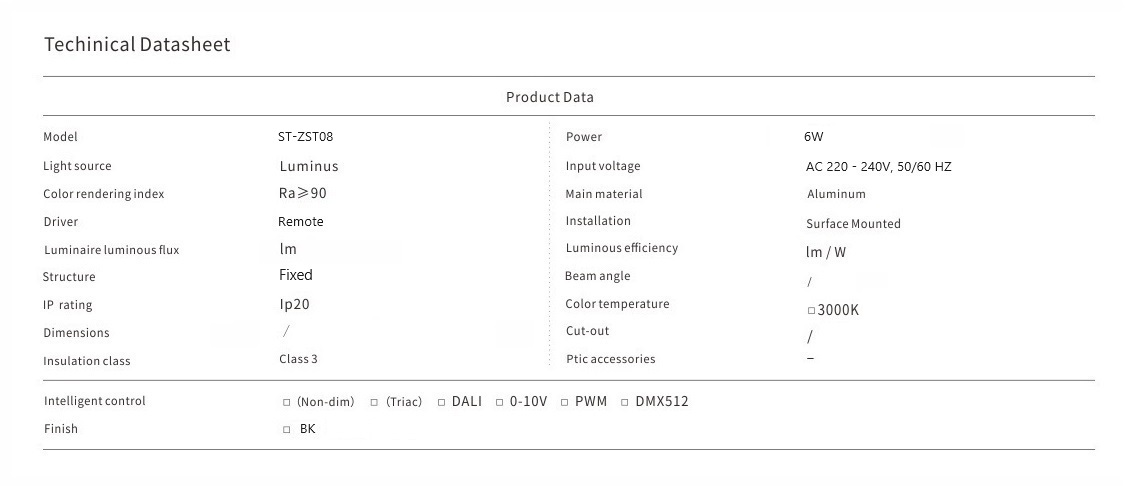
Task: Select the Luminus light source value
Action: coord(309,167)
